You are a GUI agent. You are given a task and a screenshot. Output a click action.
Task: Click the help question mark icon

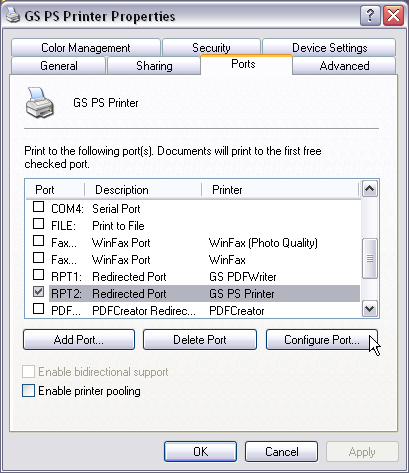(x=370, y=16)
